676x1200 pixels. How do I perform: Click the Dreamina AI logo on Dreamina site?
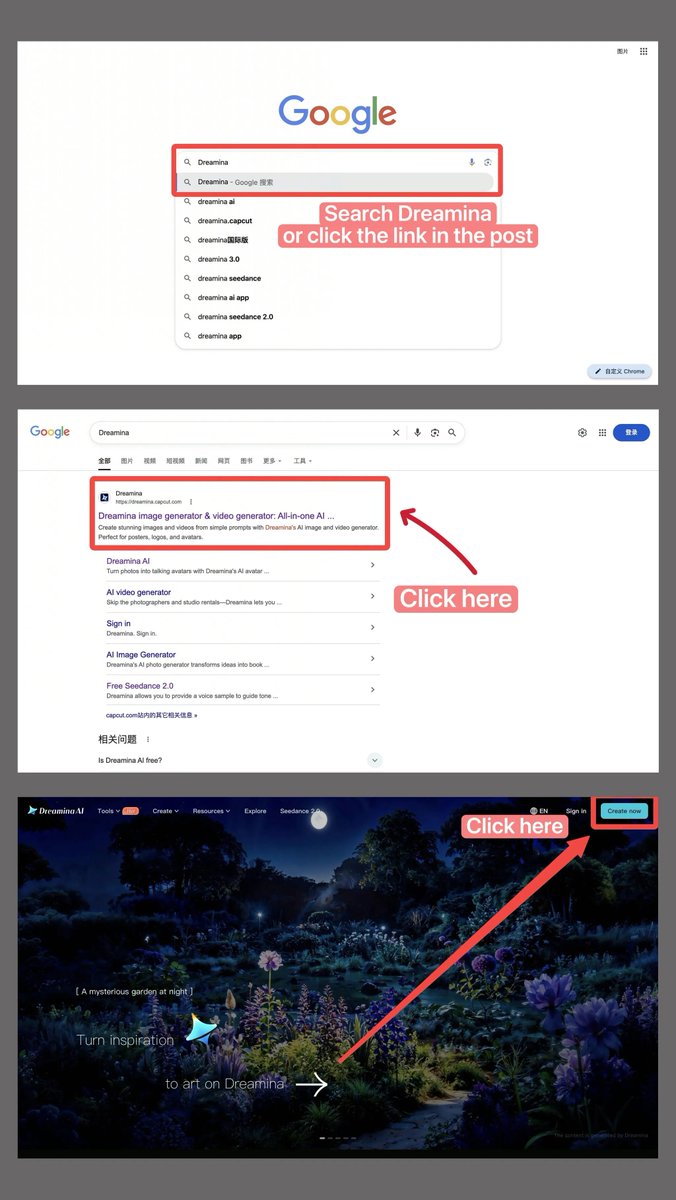click(x=56, y=810)
